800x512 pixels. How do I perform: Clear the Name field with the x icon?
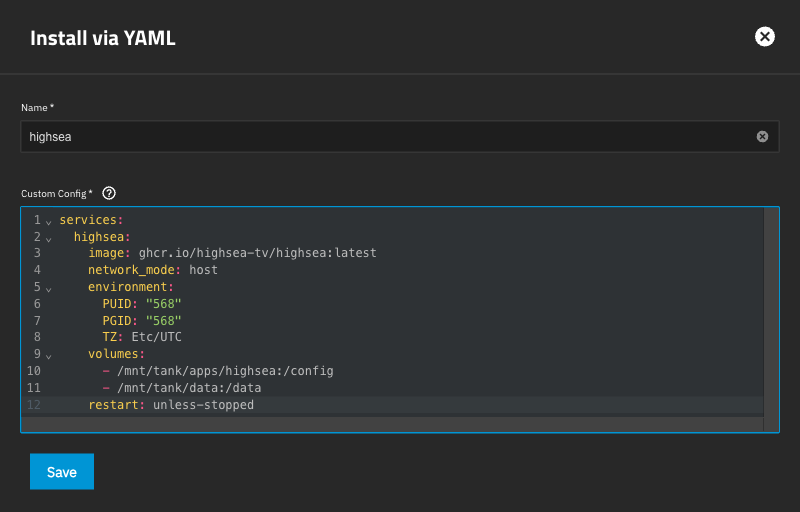click(x=762, y=137)
